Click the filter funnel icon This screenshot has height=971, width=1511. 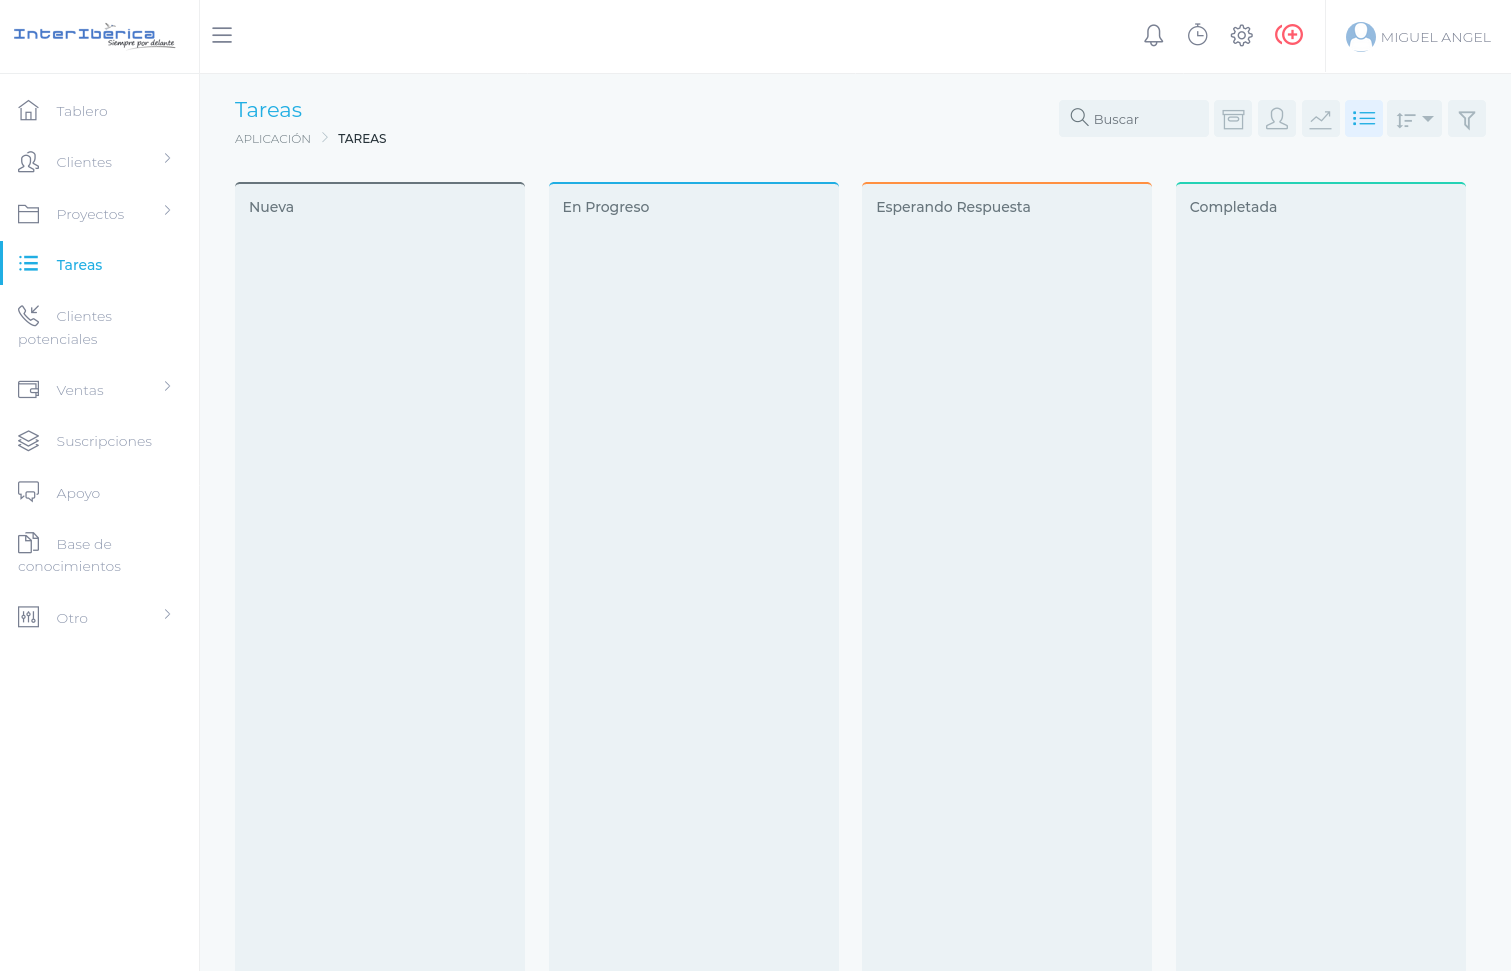tap(1467, 119)
